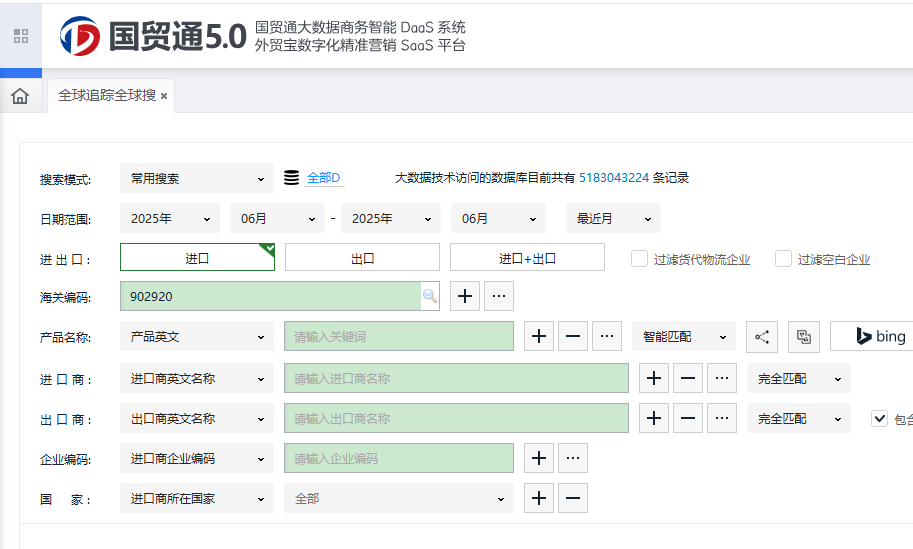Viewport: 913px width, 549px height.
Task: Click the magnifier icon in 海关编码 field
Action: pos(430,296)
